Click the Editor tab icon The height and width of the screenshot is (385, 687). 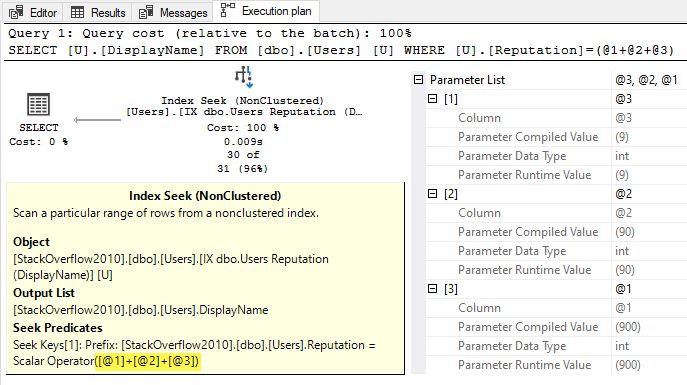pyautogui.click(x=16, y=12)
